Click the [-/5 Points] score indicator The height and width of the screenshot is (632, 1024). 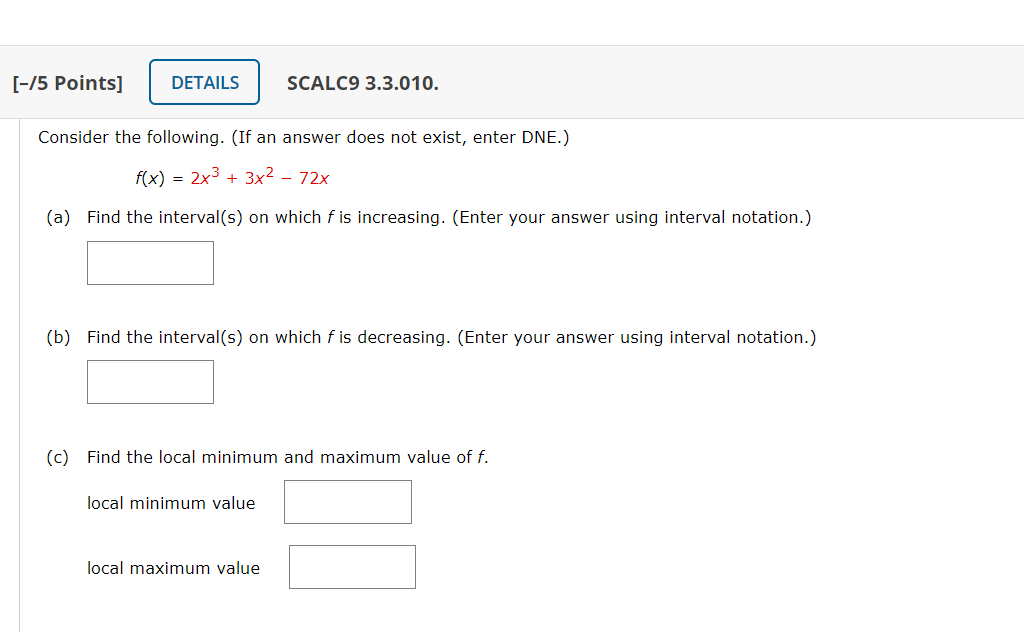[67, 83]
